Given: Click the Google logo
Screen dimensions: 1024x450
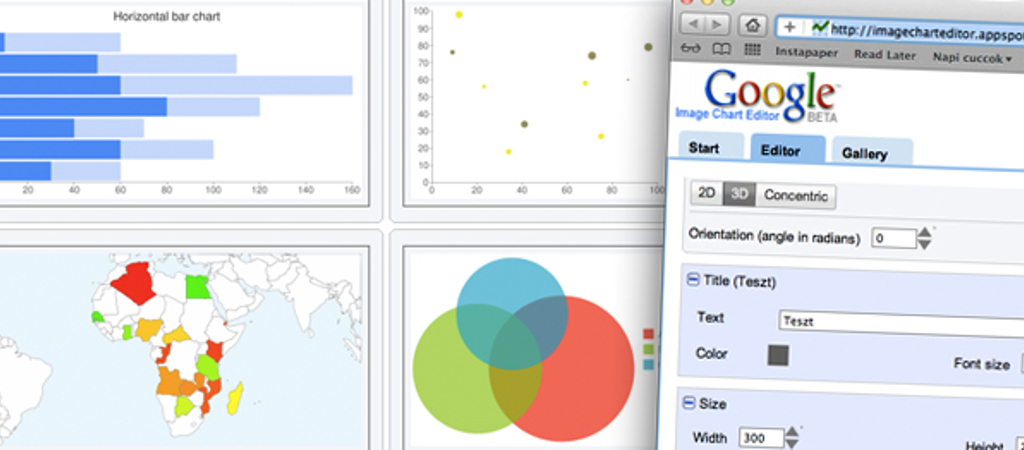Looking at the screenshot, I should click(771, 95).
